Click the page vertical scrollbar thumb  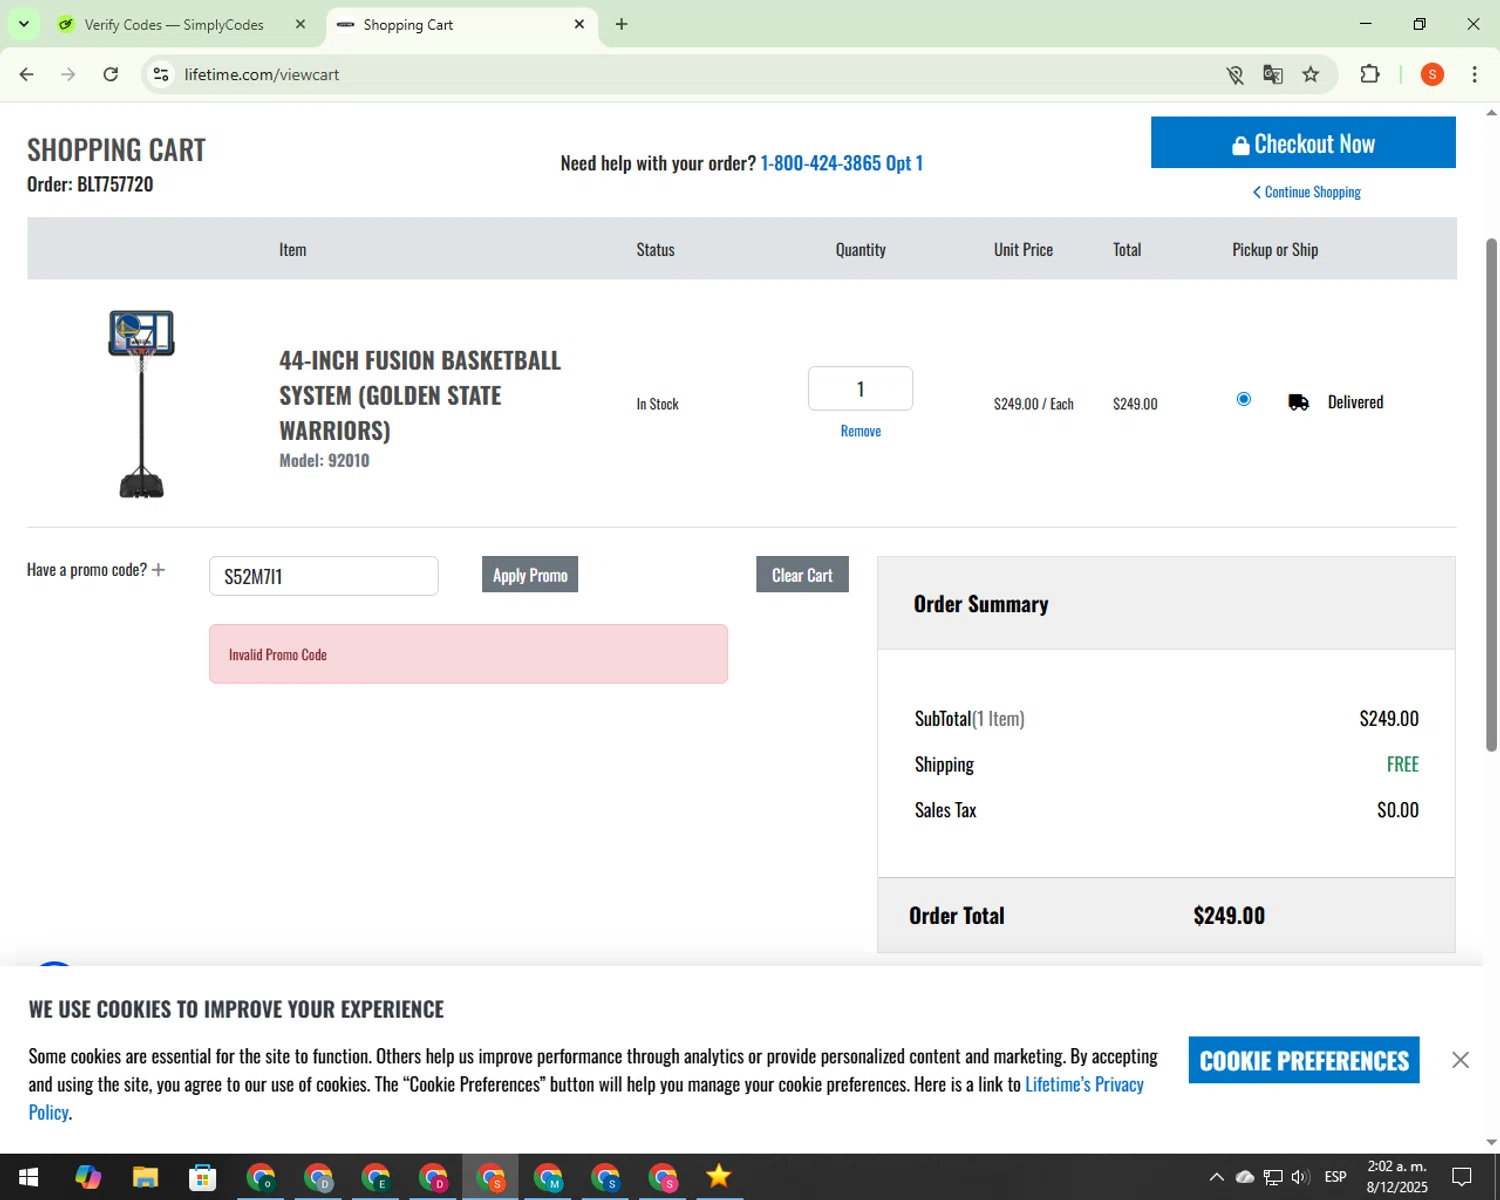[x=1491, y=495]
